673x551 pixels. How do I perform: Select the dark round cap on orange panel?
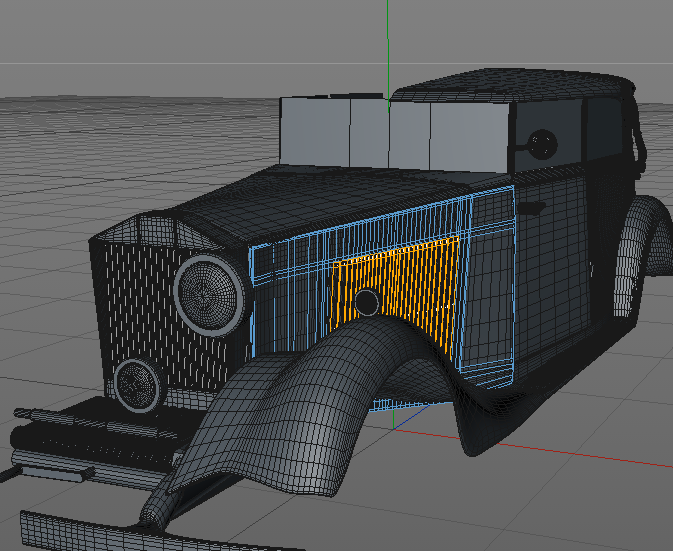tap(367, 303)
